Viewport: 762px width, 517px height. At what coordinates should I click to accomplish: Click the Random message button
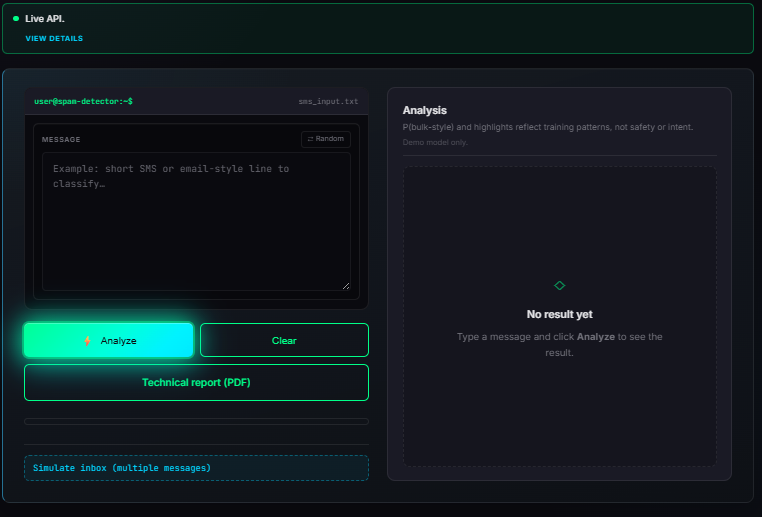pyautogui.click(x=326, y=139)
